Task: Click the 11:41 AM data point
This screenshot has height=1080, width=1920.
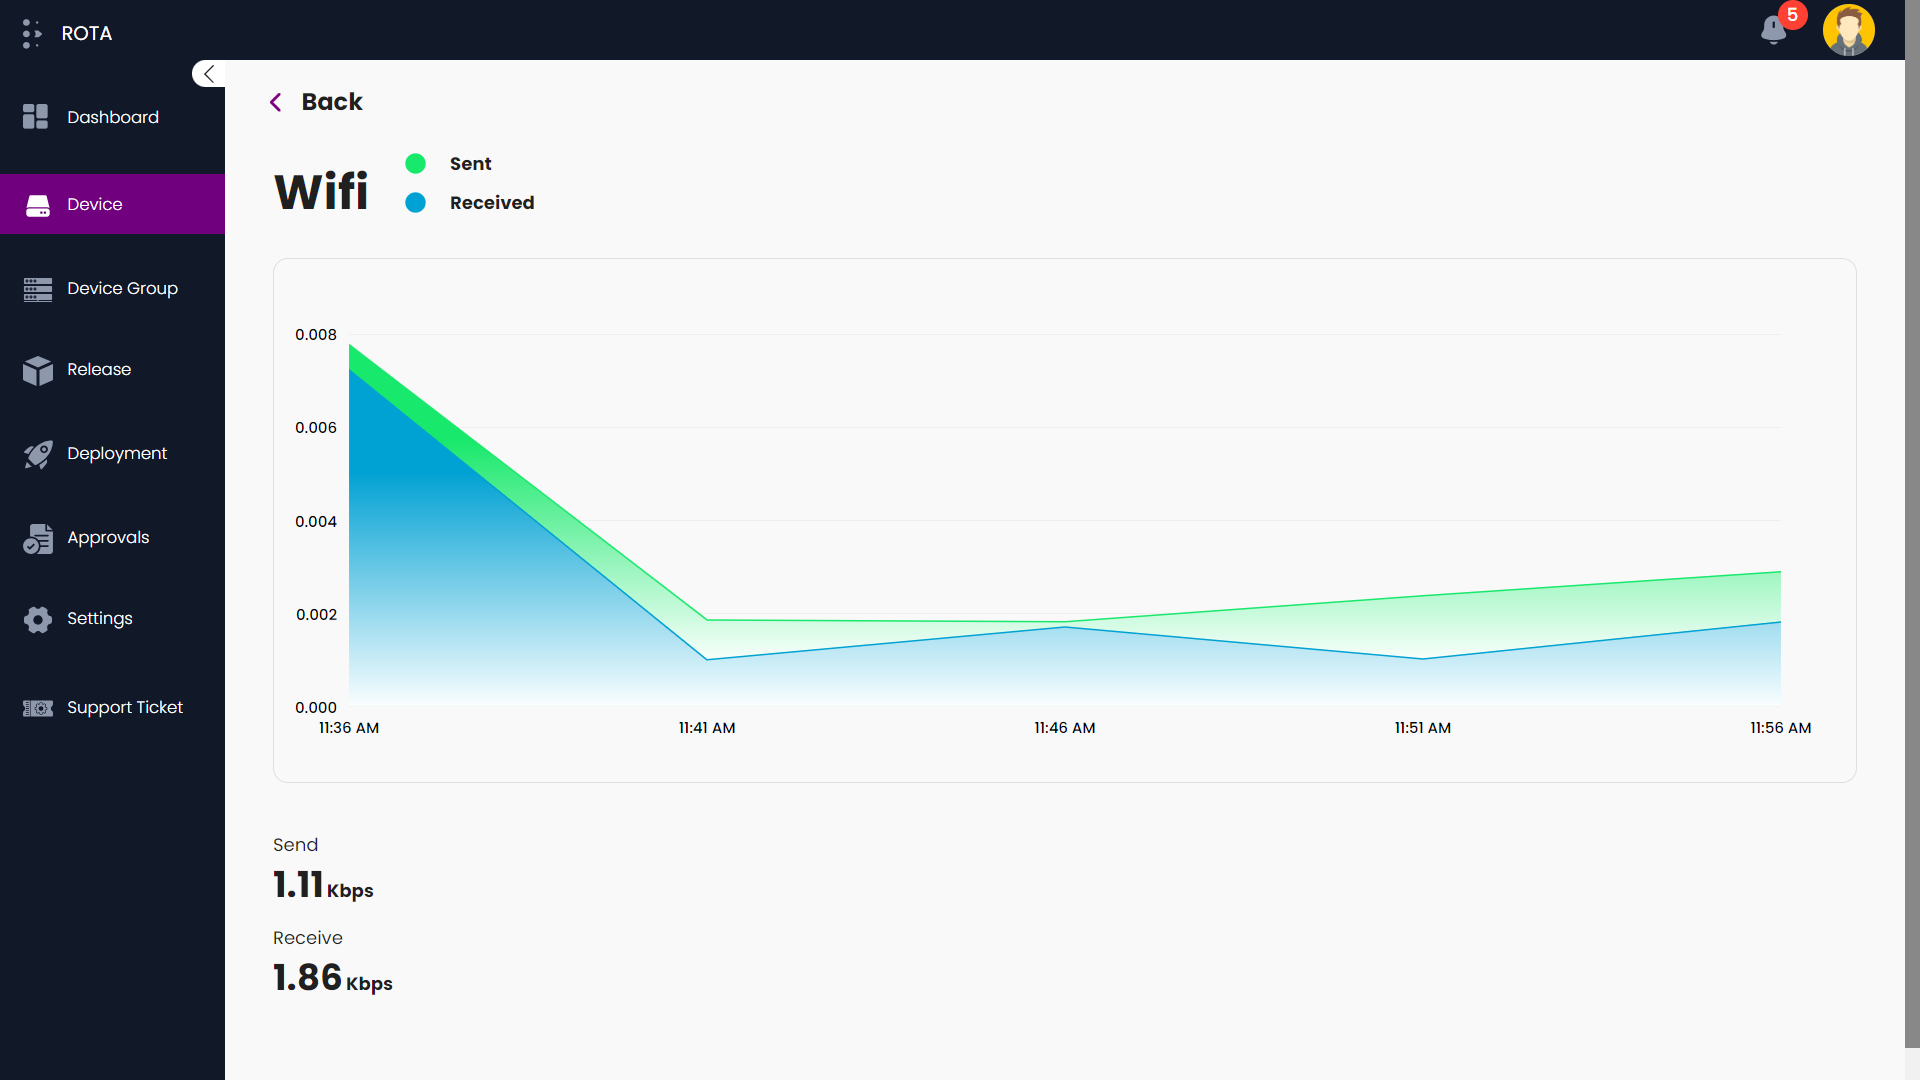Action: [707, 620]
